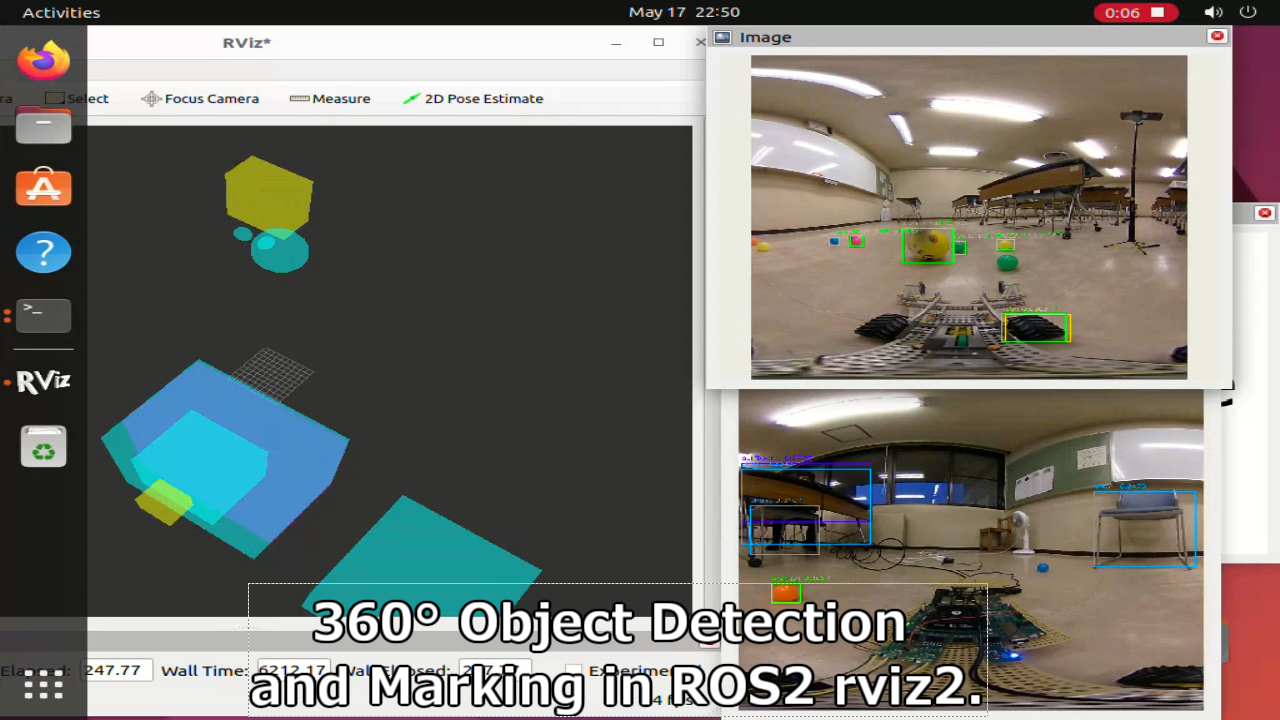Activate the Measure tool in RViz
The height and width of the screenshot is (720, 1280).
[330, 99]
